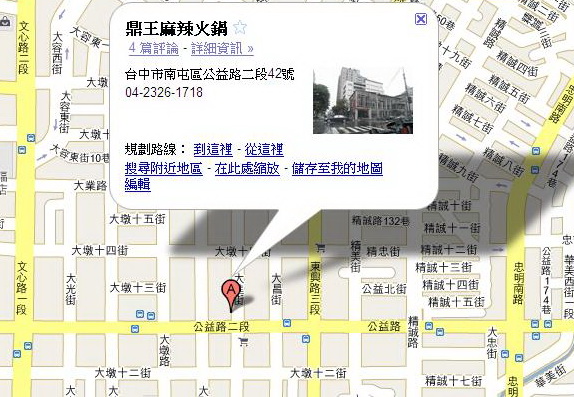The width and height of the screenshot is (574, 397).
Task: Click the 文心路二段 road label
Action: (23, 47)
